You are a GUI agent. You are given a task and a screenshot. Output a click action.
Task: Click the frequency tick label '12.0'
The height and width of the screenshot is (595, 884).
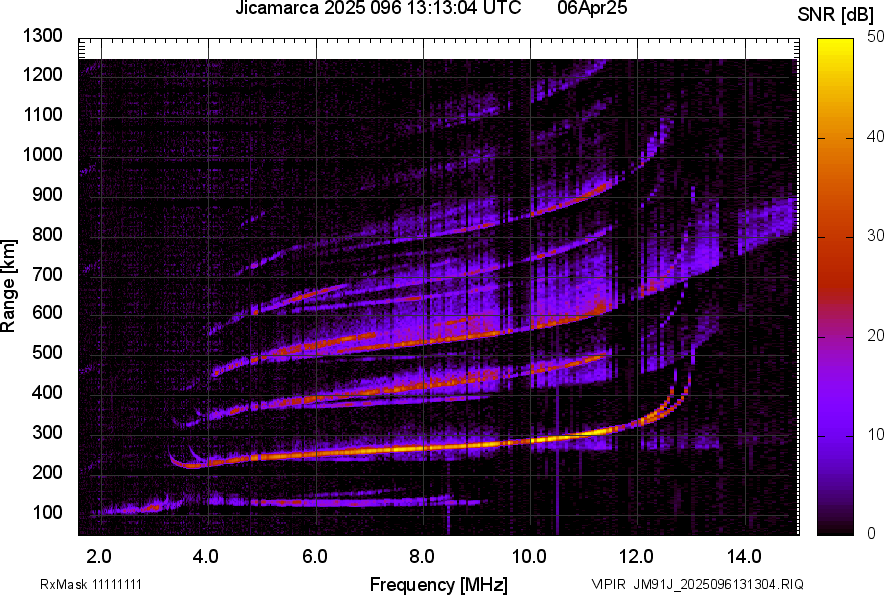(x=637, y=557)
